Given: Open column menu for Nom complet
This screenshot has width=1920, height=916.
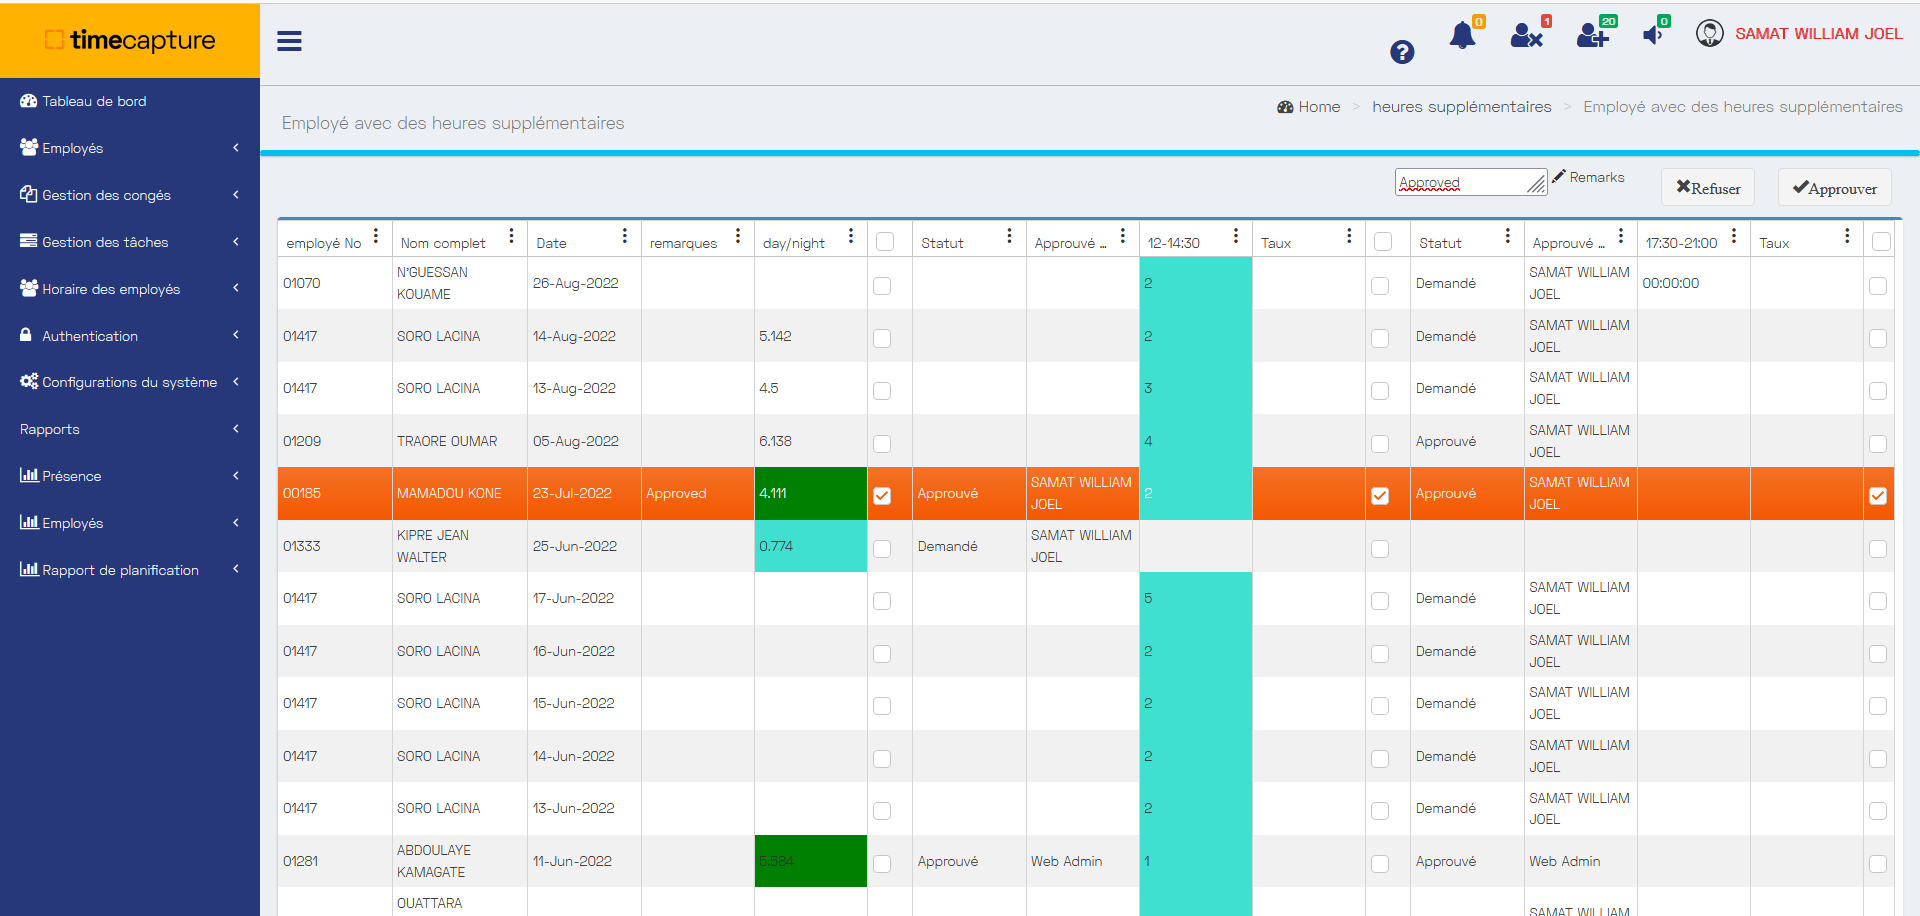Looking at the screenshot, I should (x=511, y=236).
